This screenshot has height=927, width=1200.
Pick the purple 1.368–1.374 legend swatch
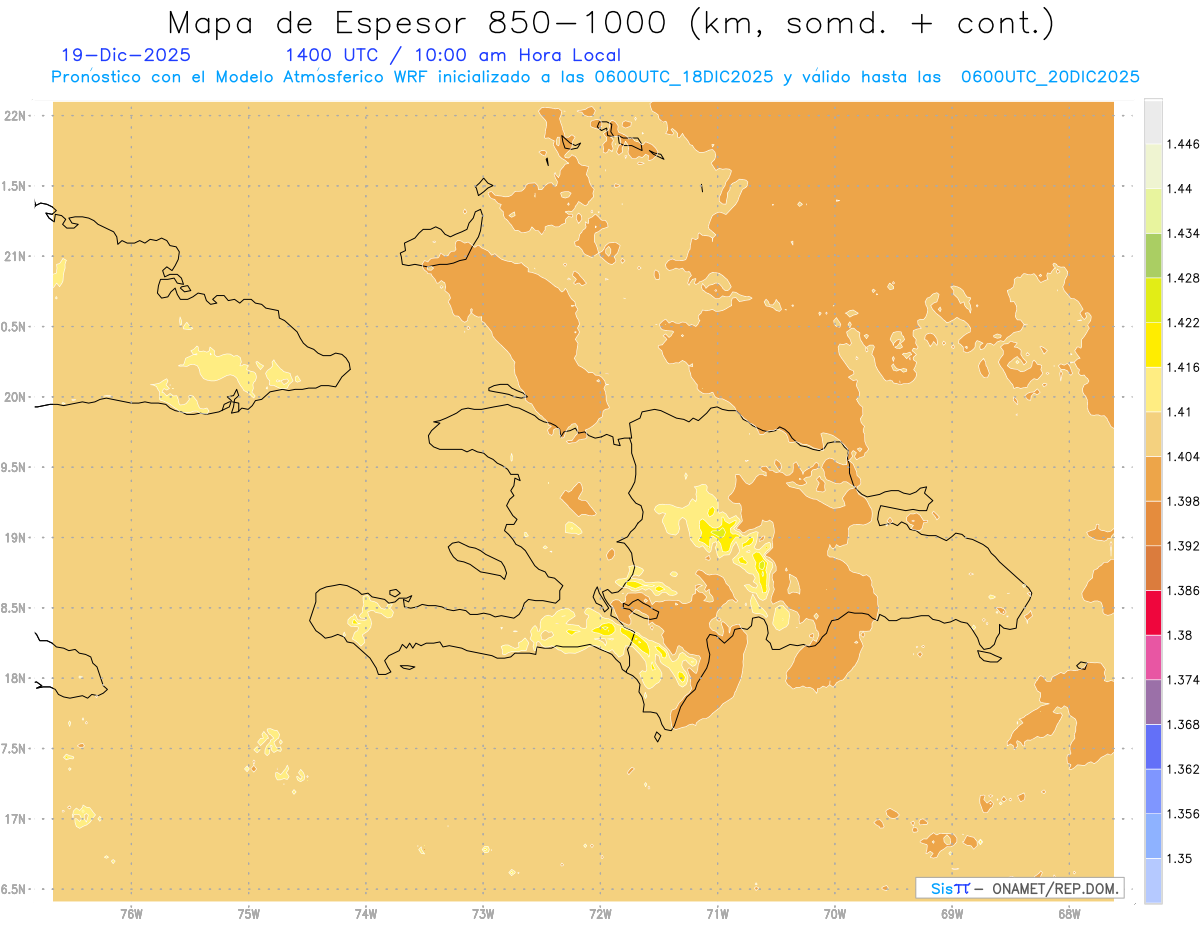click(x=1153, y=702)
